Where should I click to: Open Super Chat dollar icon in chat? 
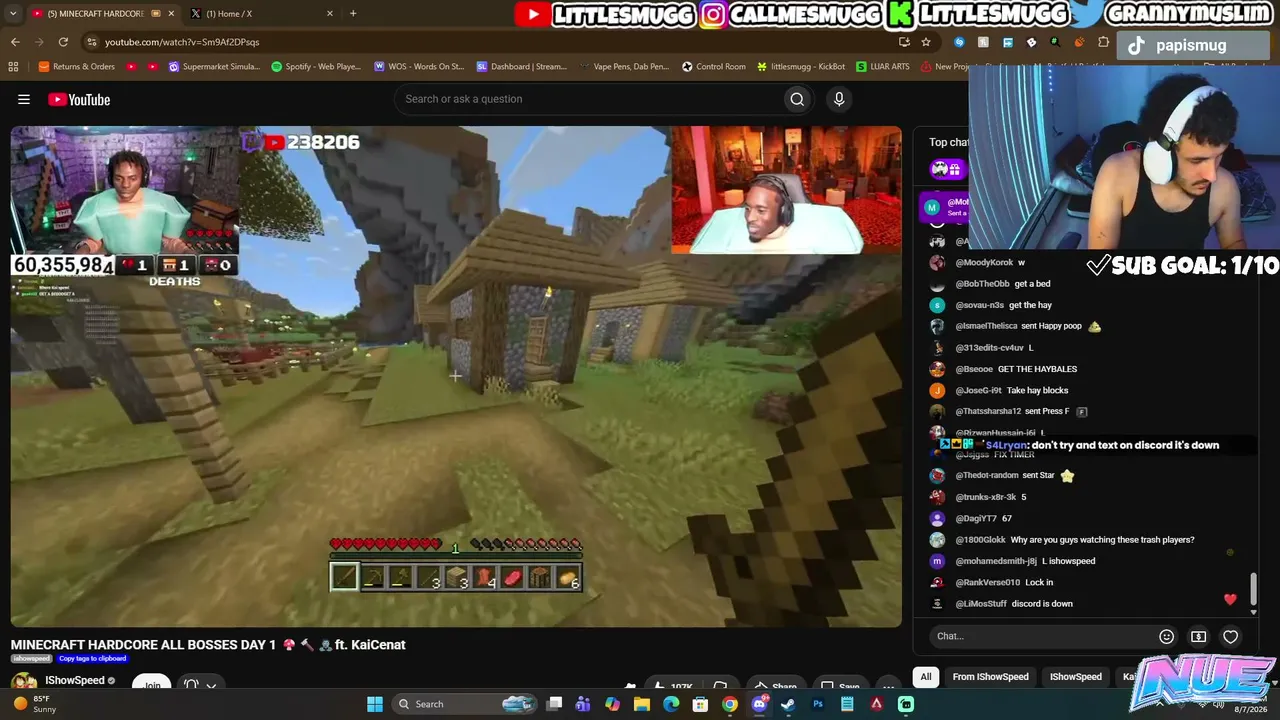point(1198,636)
